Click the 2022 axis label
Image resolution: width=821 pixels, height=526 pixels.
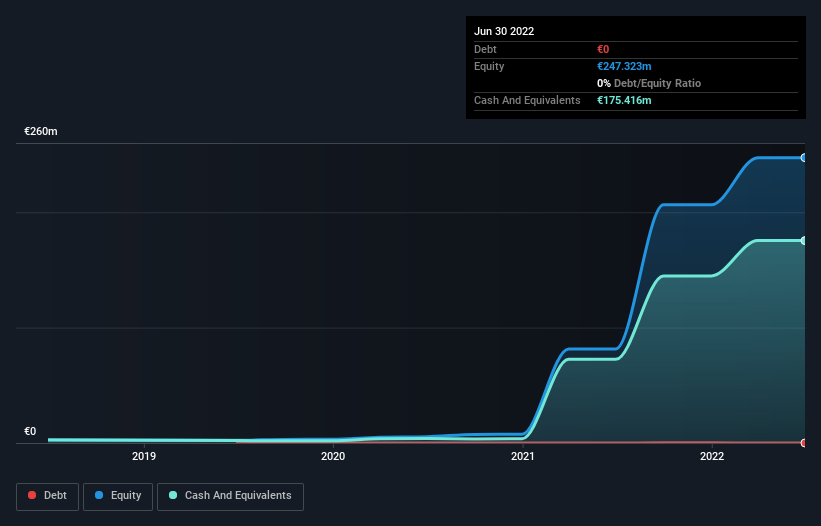712,456
